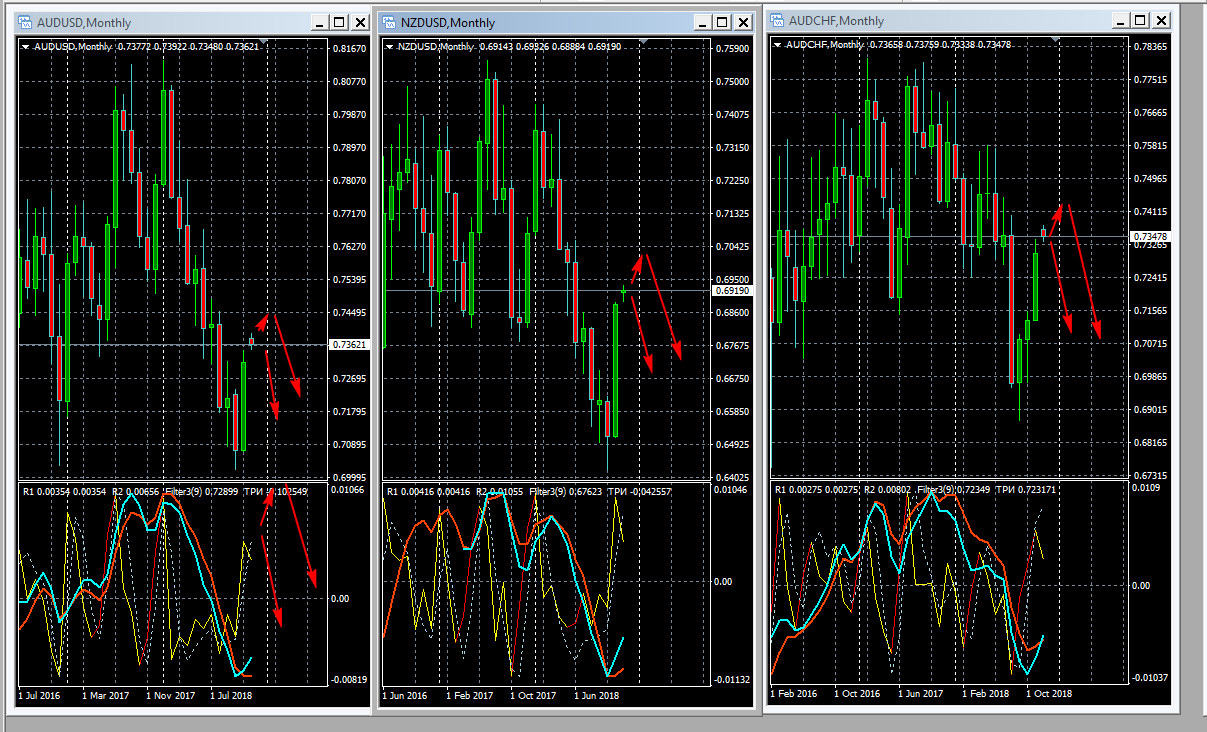This screenshot has height=732, width=1207.
Task: Click the AUDUSD,Monthly window title text
Action: tap(84, 23)
